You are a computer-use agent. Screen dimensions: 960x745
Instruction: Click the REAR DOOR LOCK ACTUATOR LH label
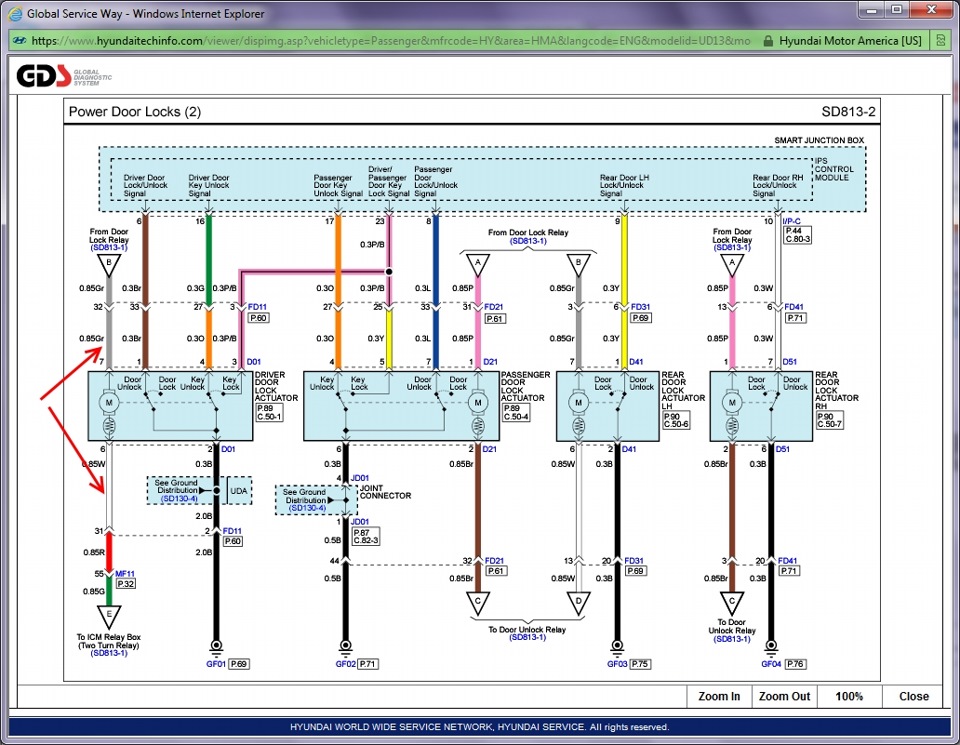pos(683,390)
